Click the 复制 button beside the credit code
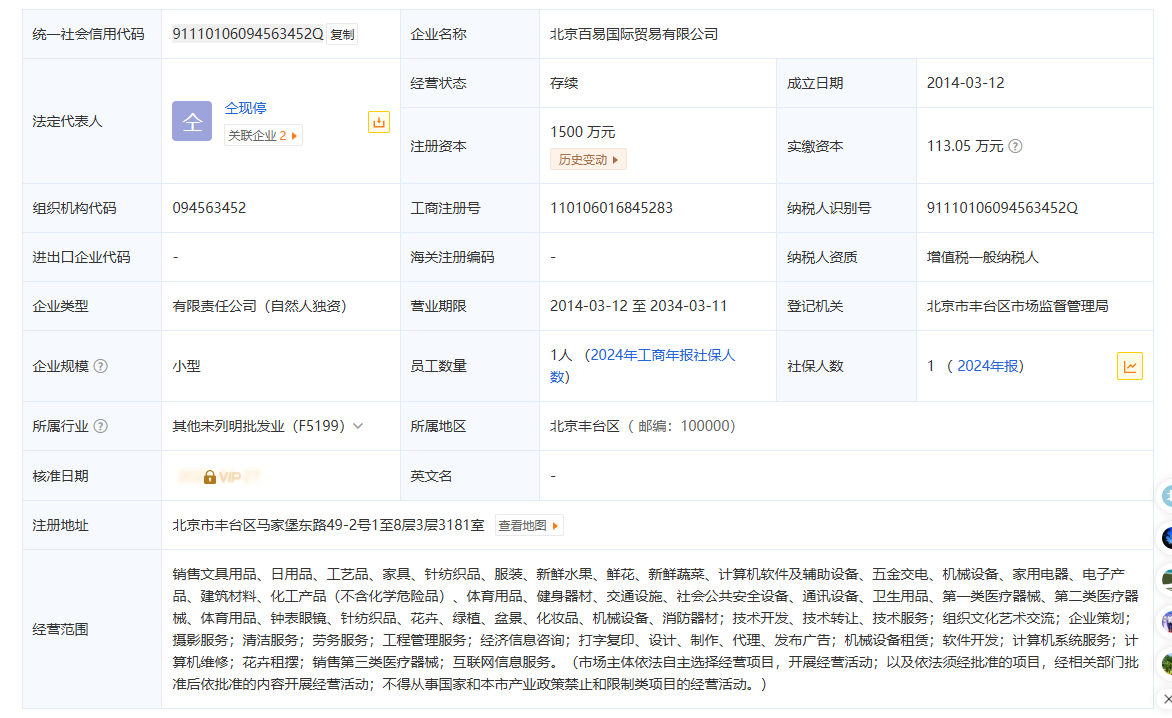The width and height of the screenshot is (1172, 718). [x=342, y=34]
